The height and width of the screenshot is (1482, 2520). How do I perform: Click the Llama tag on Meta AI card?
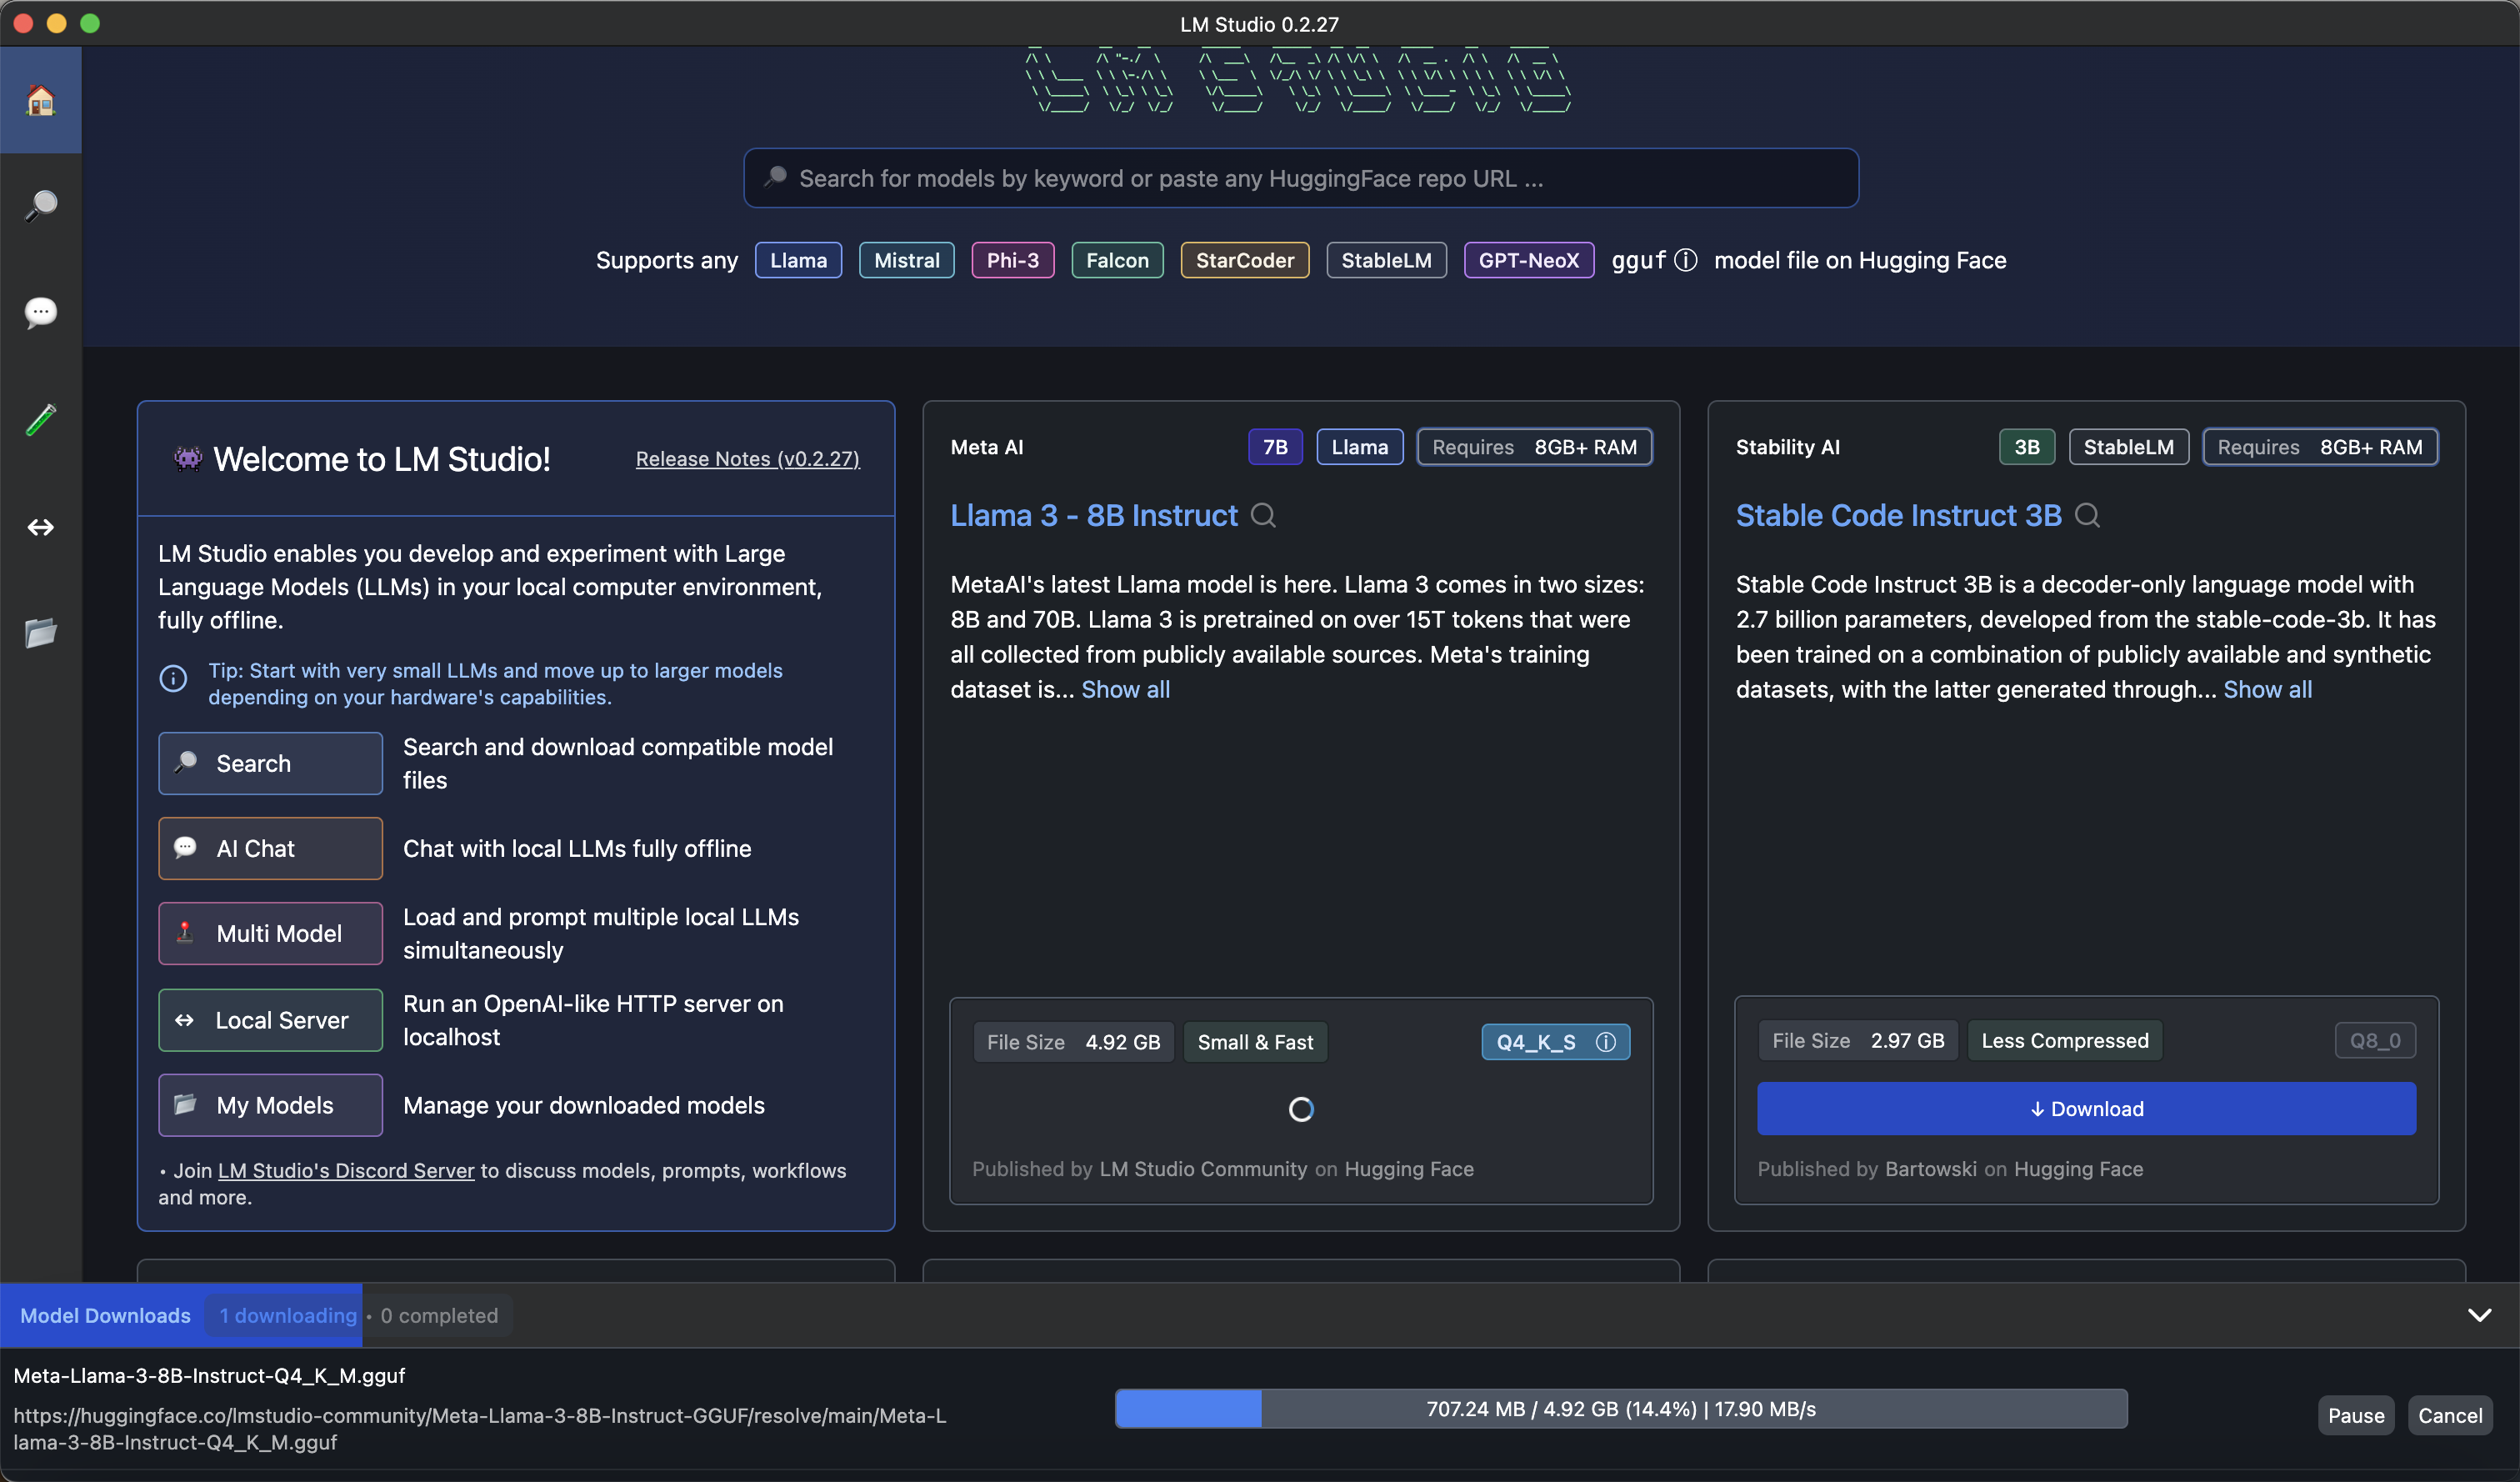pos(1359,447)
